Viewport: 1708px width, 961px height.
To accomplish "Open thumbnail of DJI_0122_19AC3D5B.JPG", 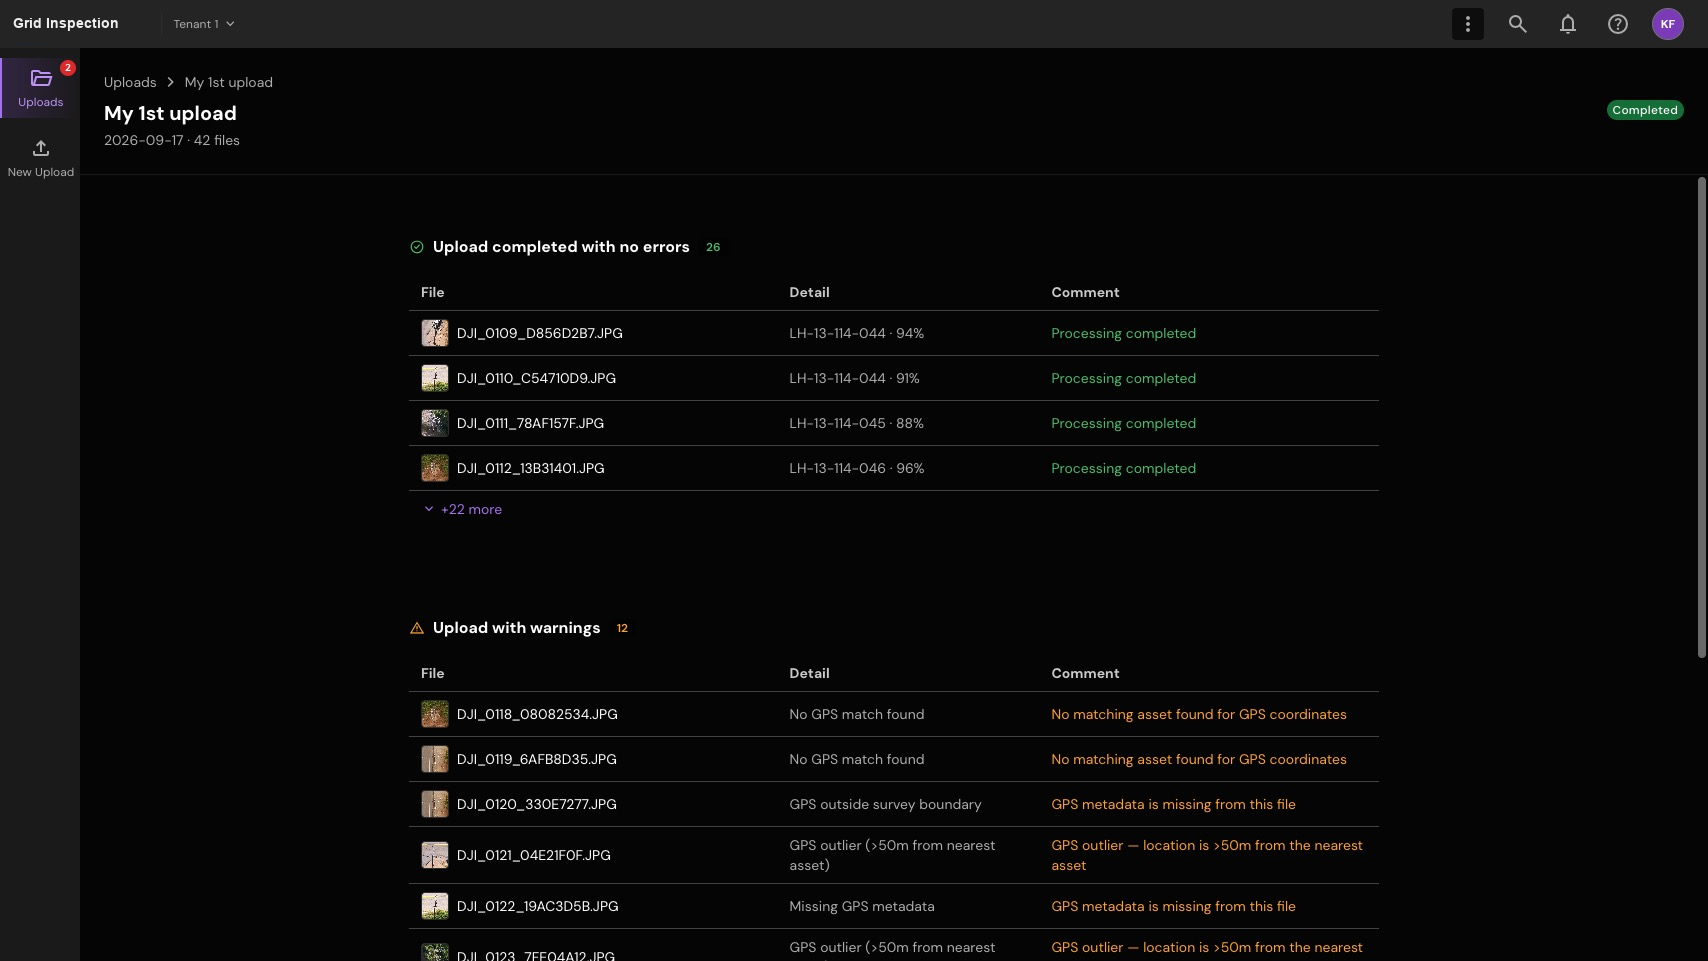I will pyautogui.click(x=435, y=906).
